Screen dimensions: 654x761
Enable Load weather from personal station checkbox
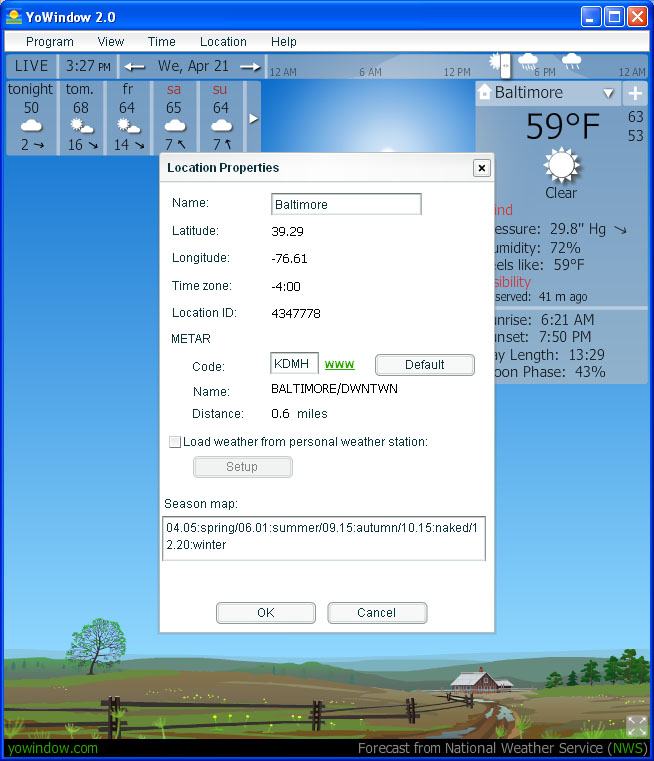175,442
